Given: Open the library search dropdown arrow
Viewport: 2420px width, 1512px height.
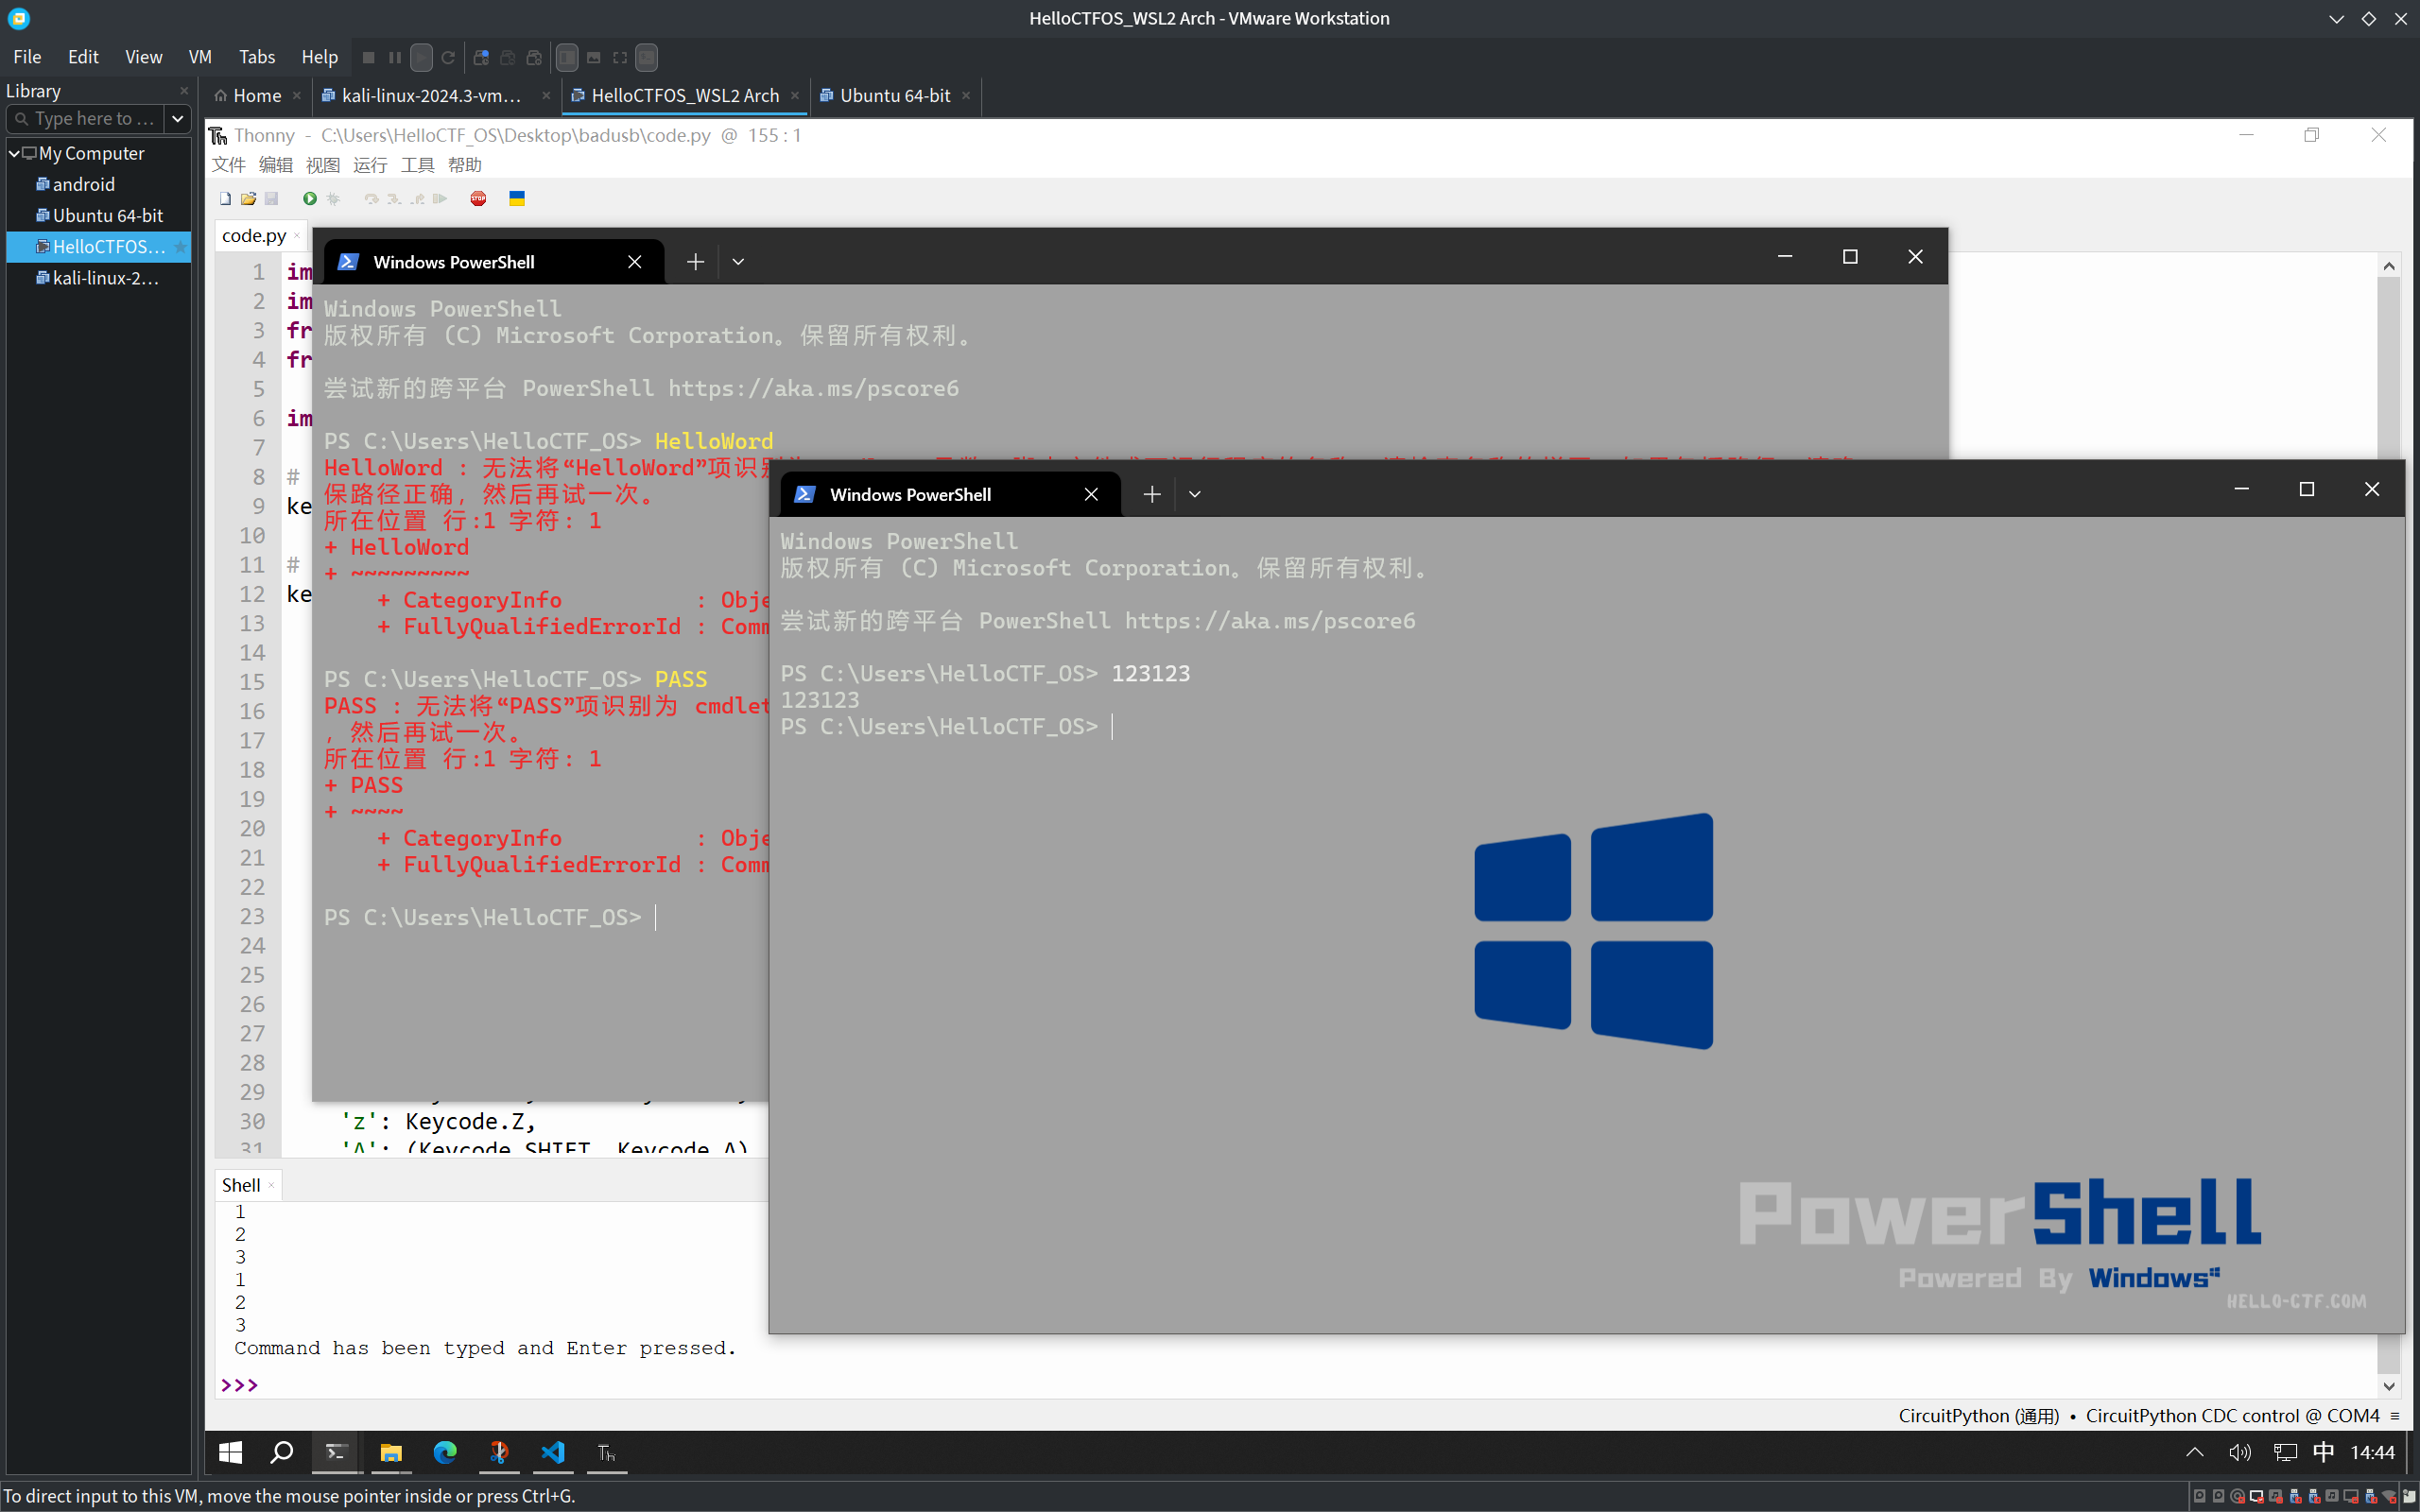Looking at the screenshot, I should click(x=177, y=119).
